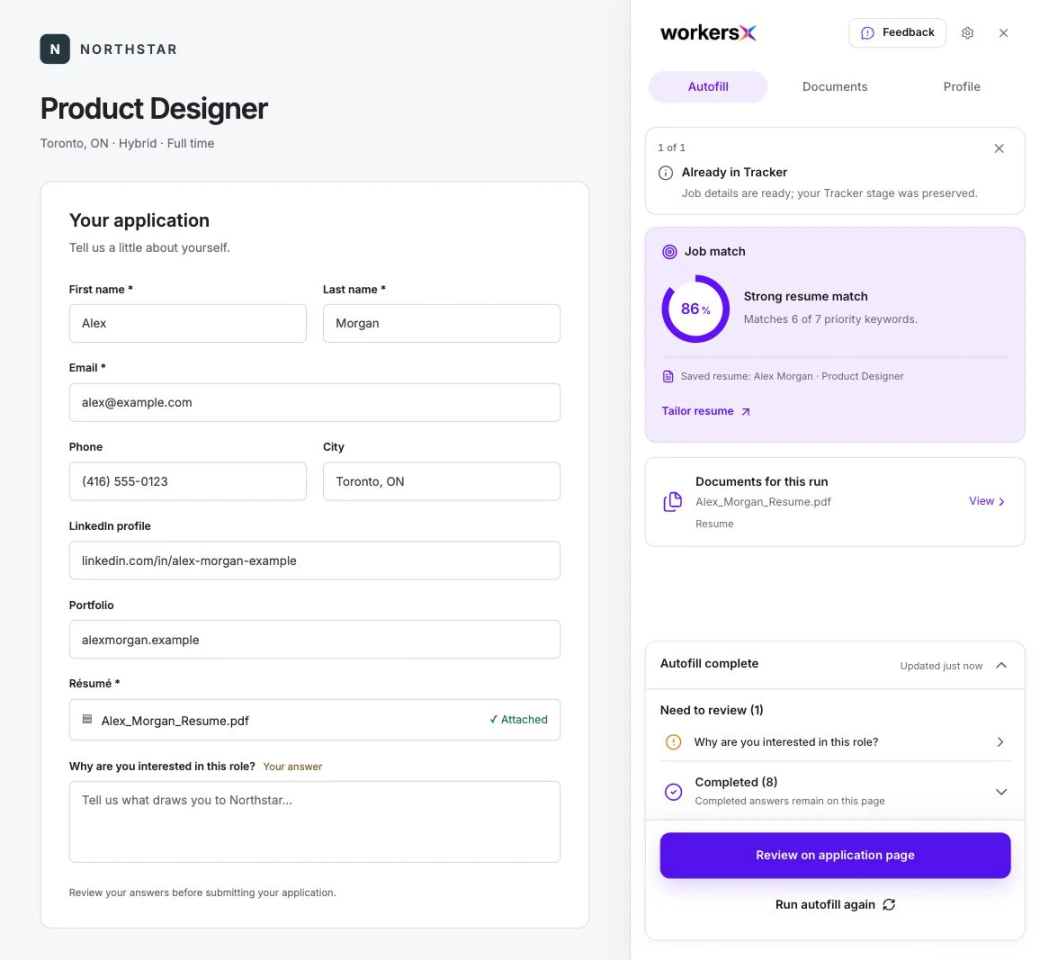The image size is (1040, 960).
Task: Click the 'Need to review (1)' heading
Action: click(x=711, y=711)
